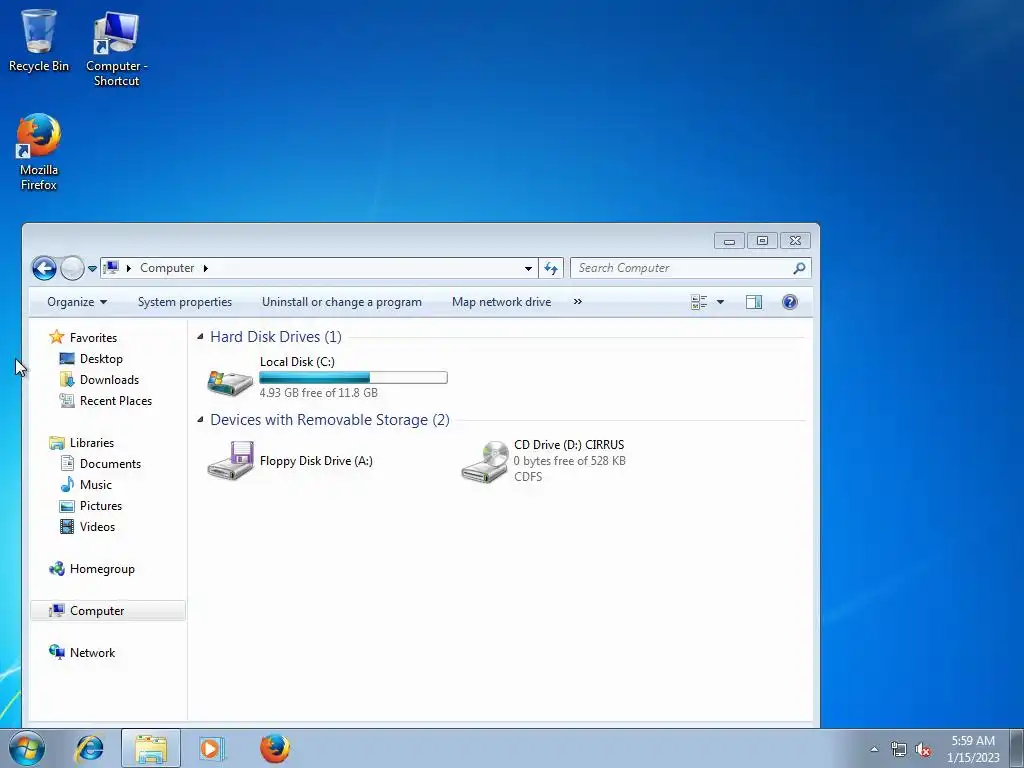Open Desktop under Favorites
The image size is (1024, 768).
click(x=101, y=359)
